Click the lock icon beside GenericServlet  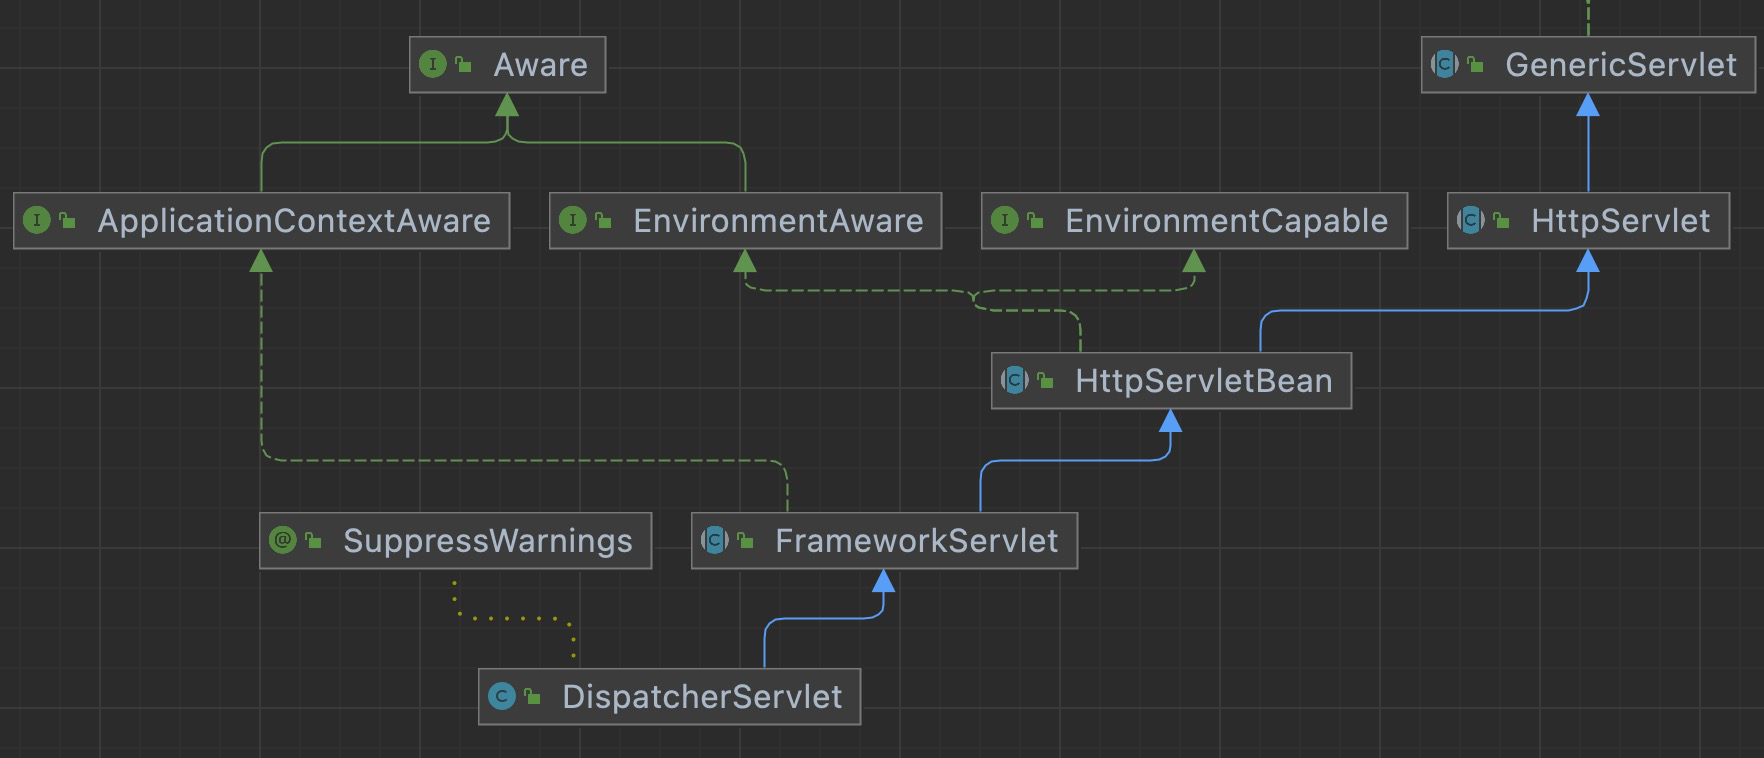click(x=1476, y=65)
